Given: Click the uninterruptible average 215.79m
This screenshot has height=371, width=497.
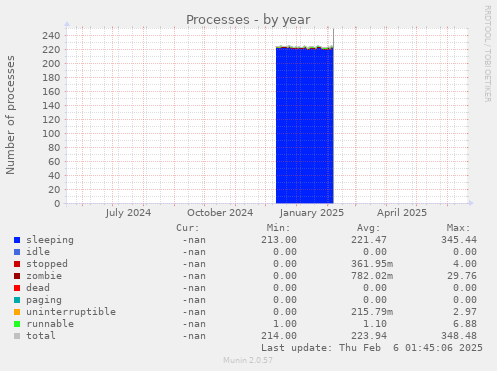Looking at the screenshot, I should pyautogui.click(x=372, y=312).
